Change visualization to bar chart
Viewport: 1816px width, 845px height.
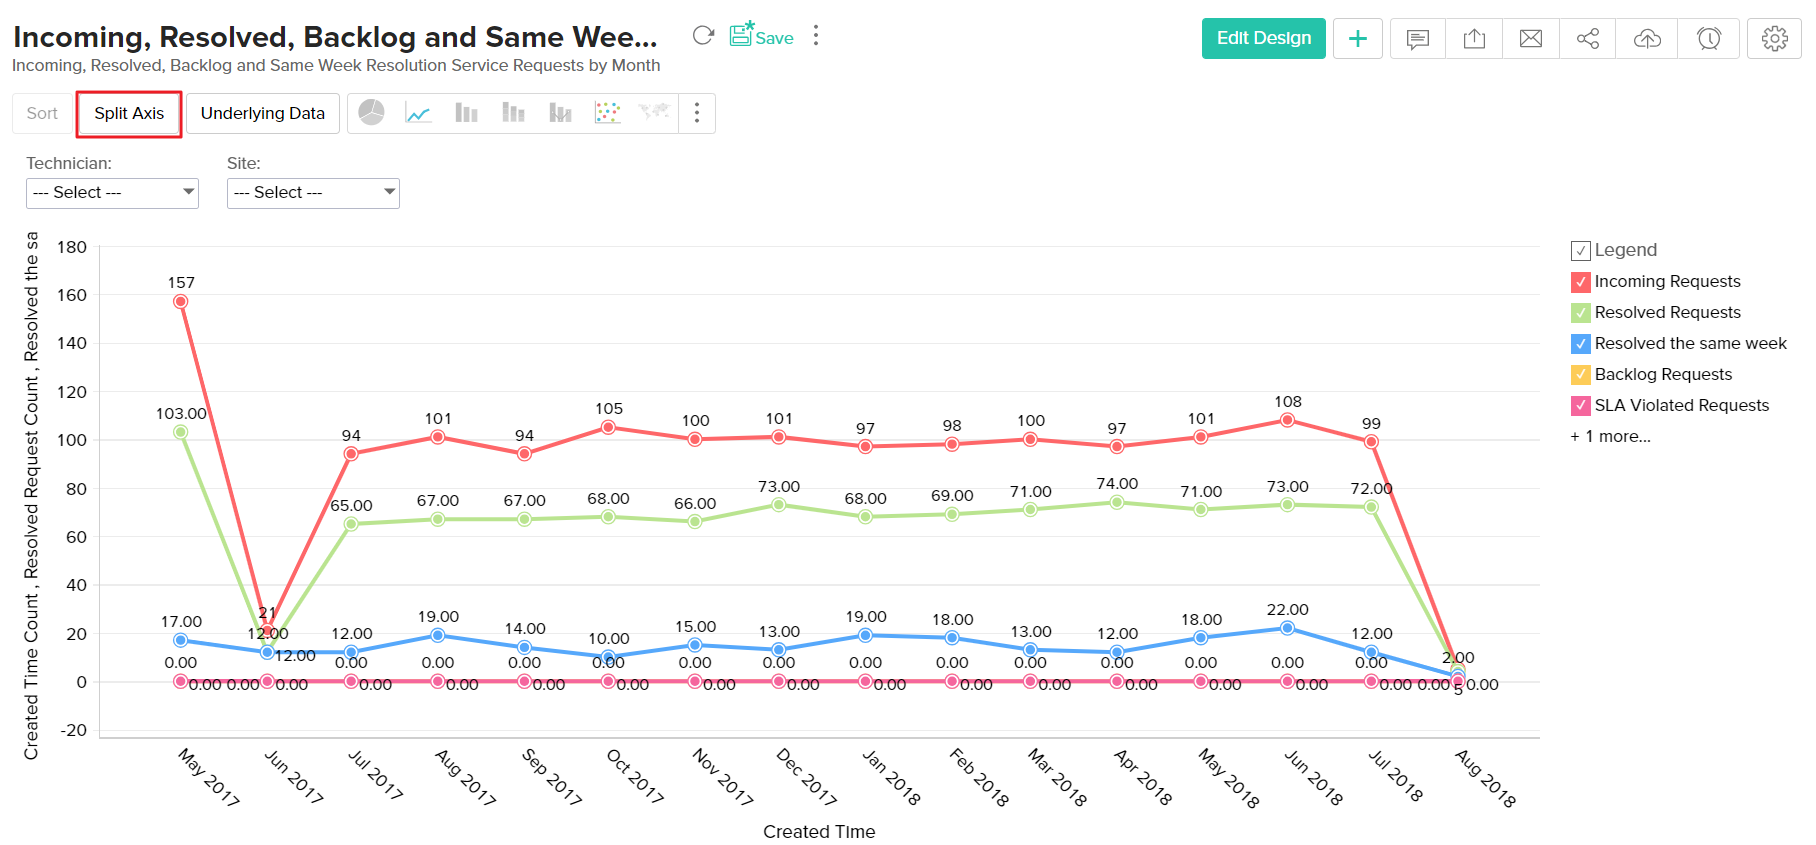pyautogui.click(x=465, y=113)
